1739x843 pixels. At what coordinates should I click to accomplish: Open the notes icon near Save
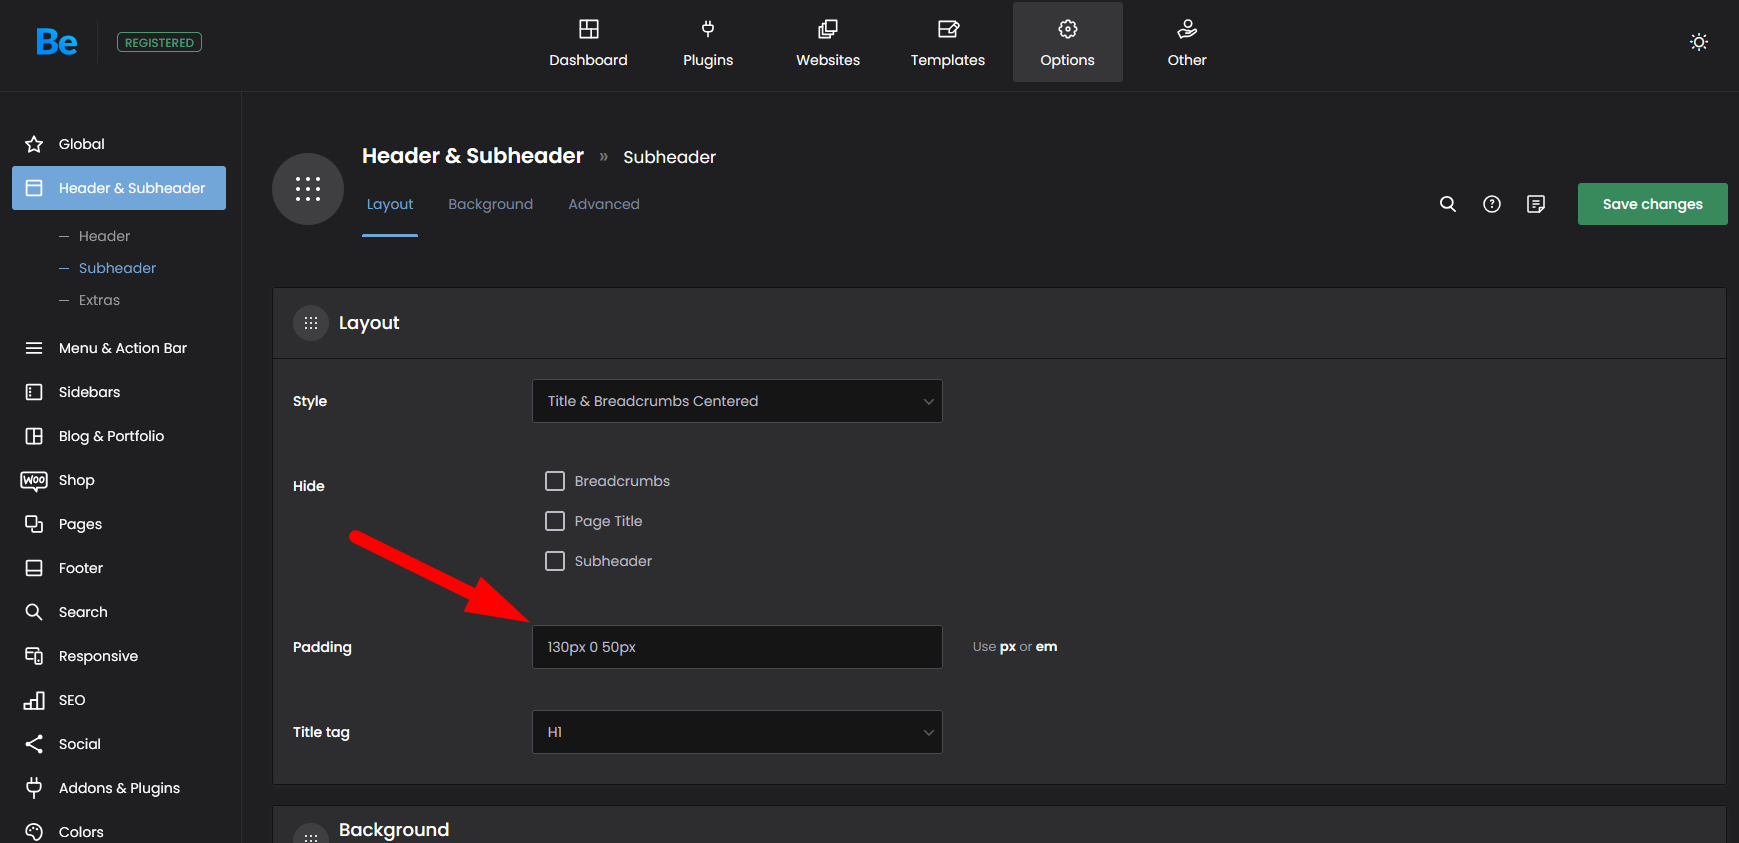pos(1536,204)
